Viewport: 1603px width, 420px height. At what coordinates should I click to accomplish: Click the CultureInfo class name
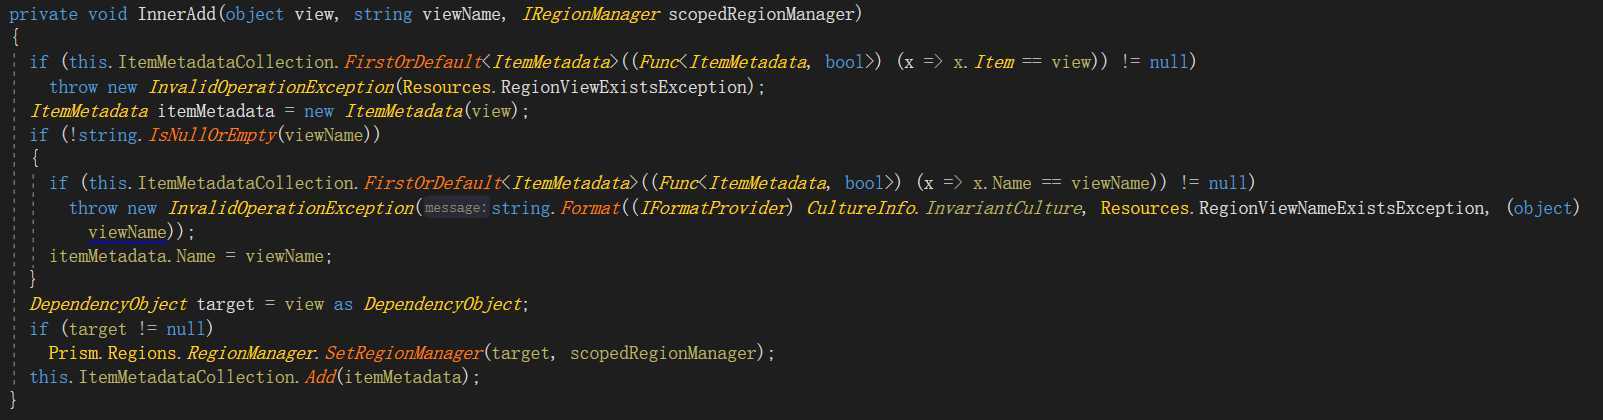[x=860, y=208]
